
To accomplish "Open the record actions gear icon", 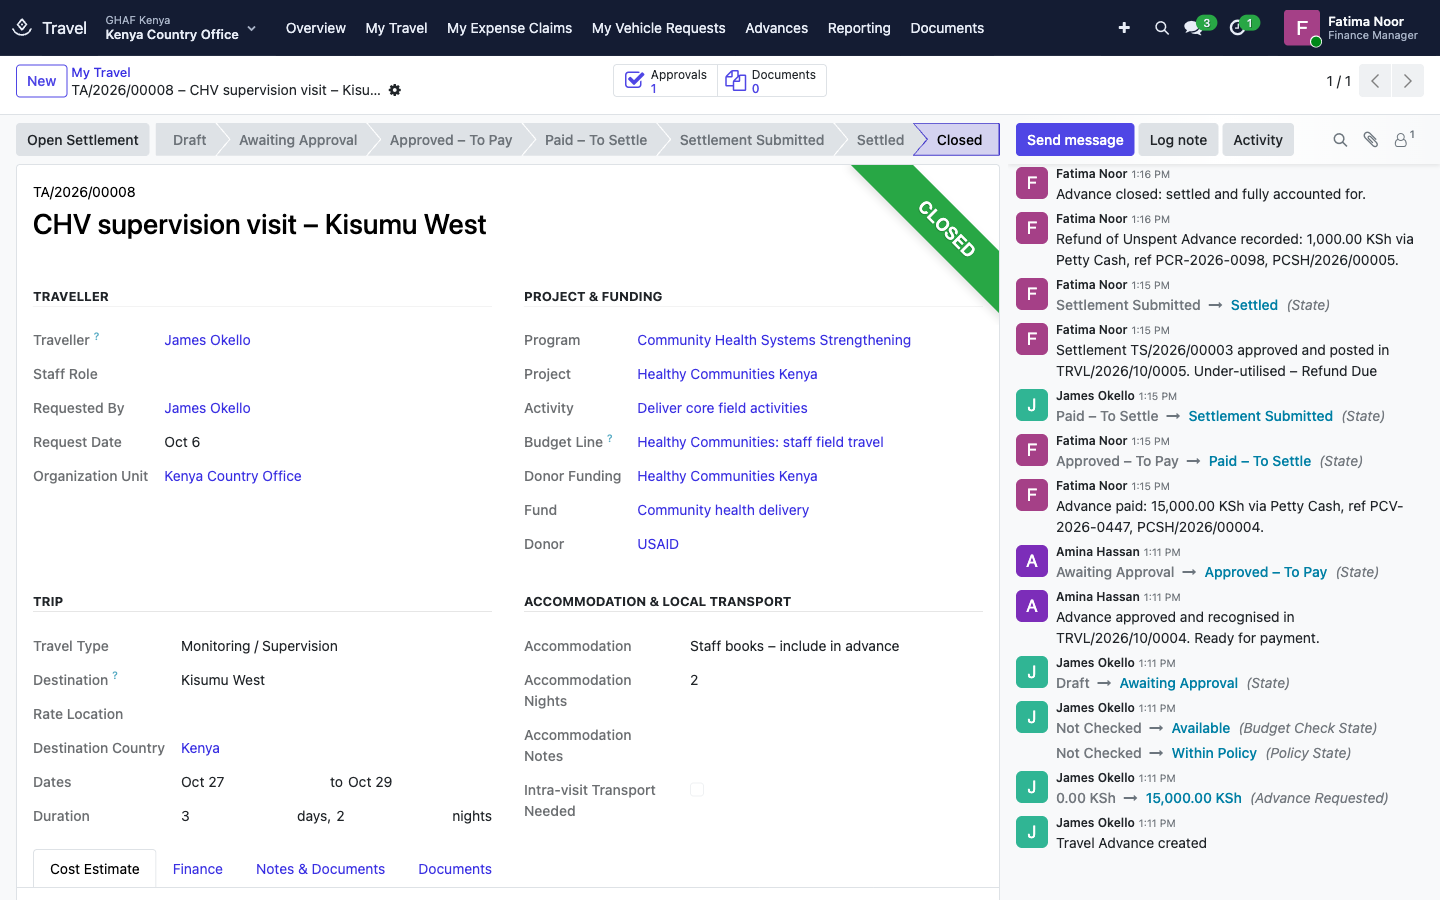I will click(x=395, y=90).
